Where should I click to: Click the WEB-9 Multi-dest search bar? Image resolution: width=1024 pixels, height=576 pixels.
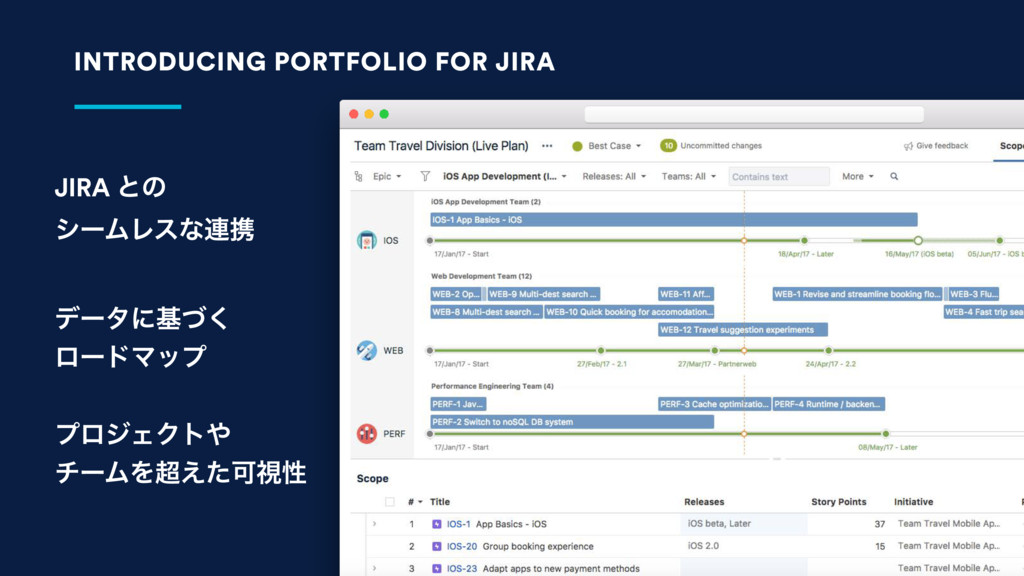pyautogui.click(x=543, y=295)
